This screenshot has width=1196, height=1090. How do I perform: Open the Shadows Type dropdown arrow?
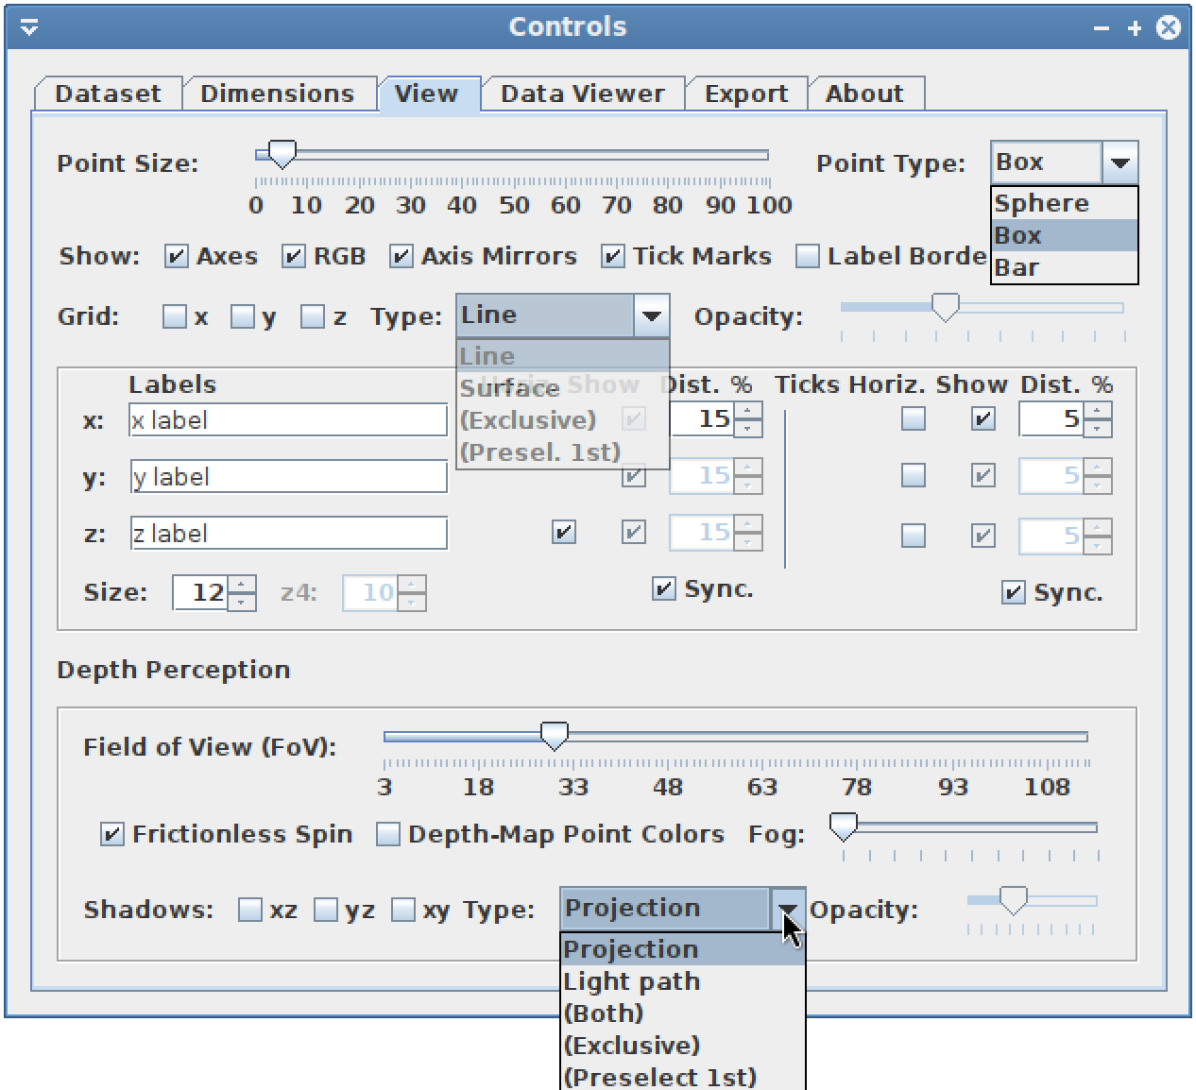coord(788,909)
